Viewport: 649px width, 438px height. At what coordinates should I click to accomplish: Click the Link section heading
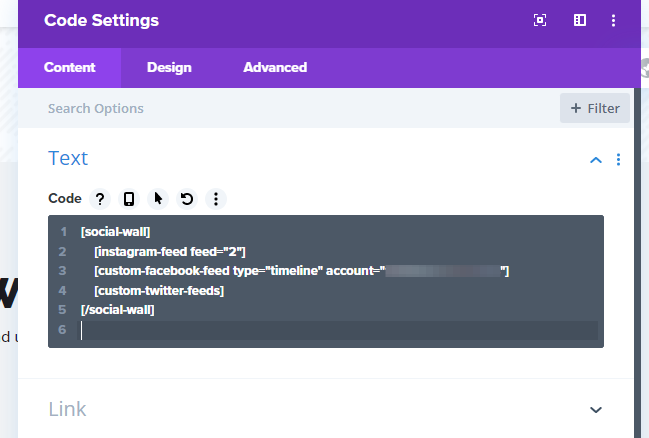tap(67, 409)
